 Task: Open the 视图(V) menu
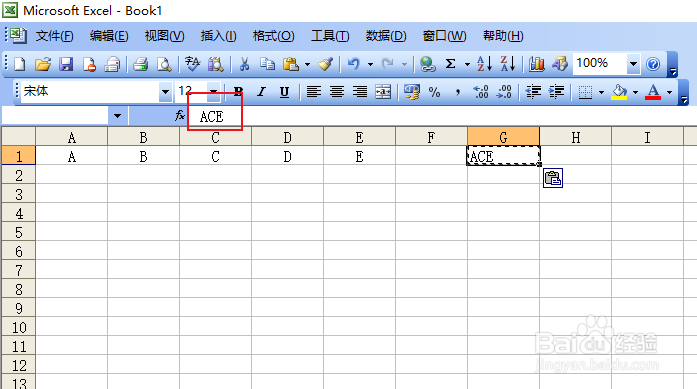click(164, 36)
